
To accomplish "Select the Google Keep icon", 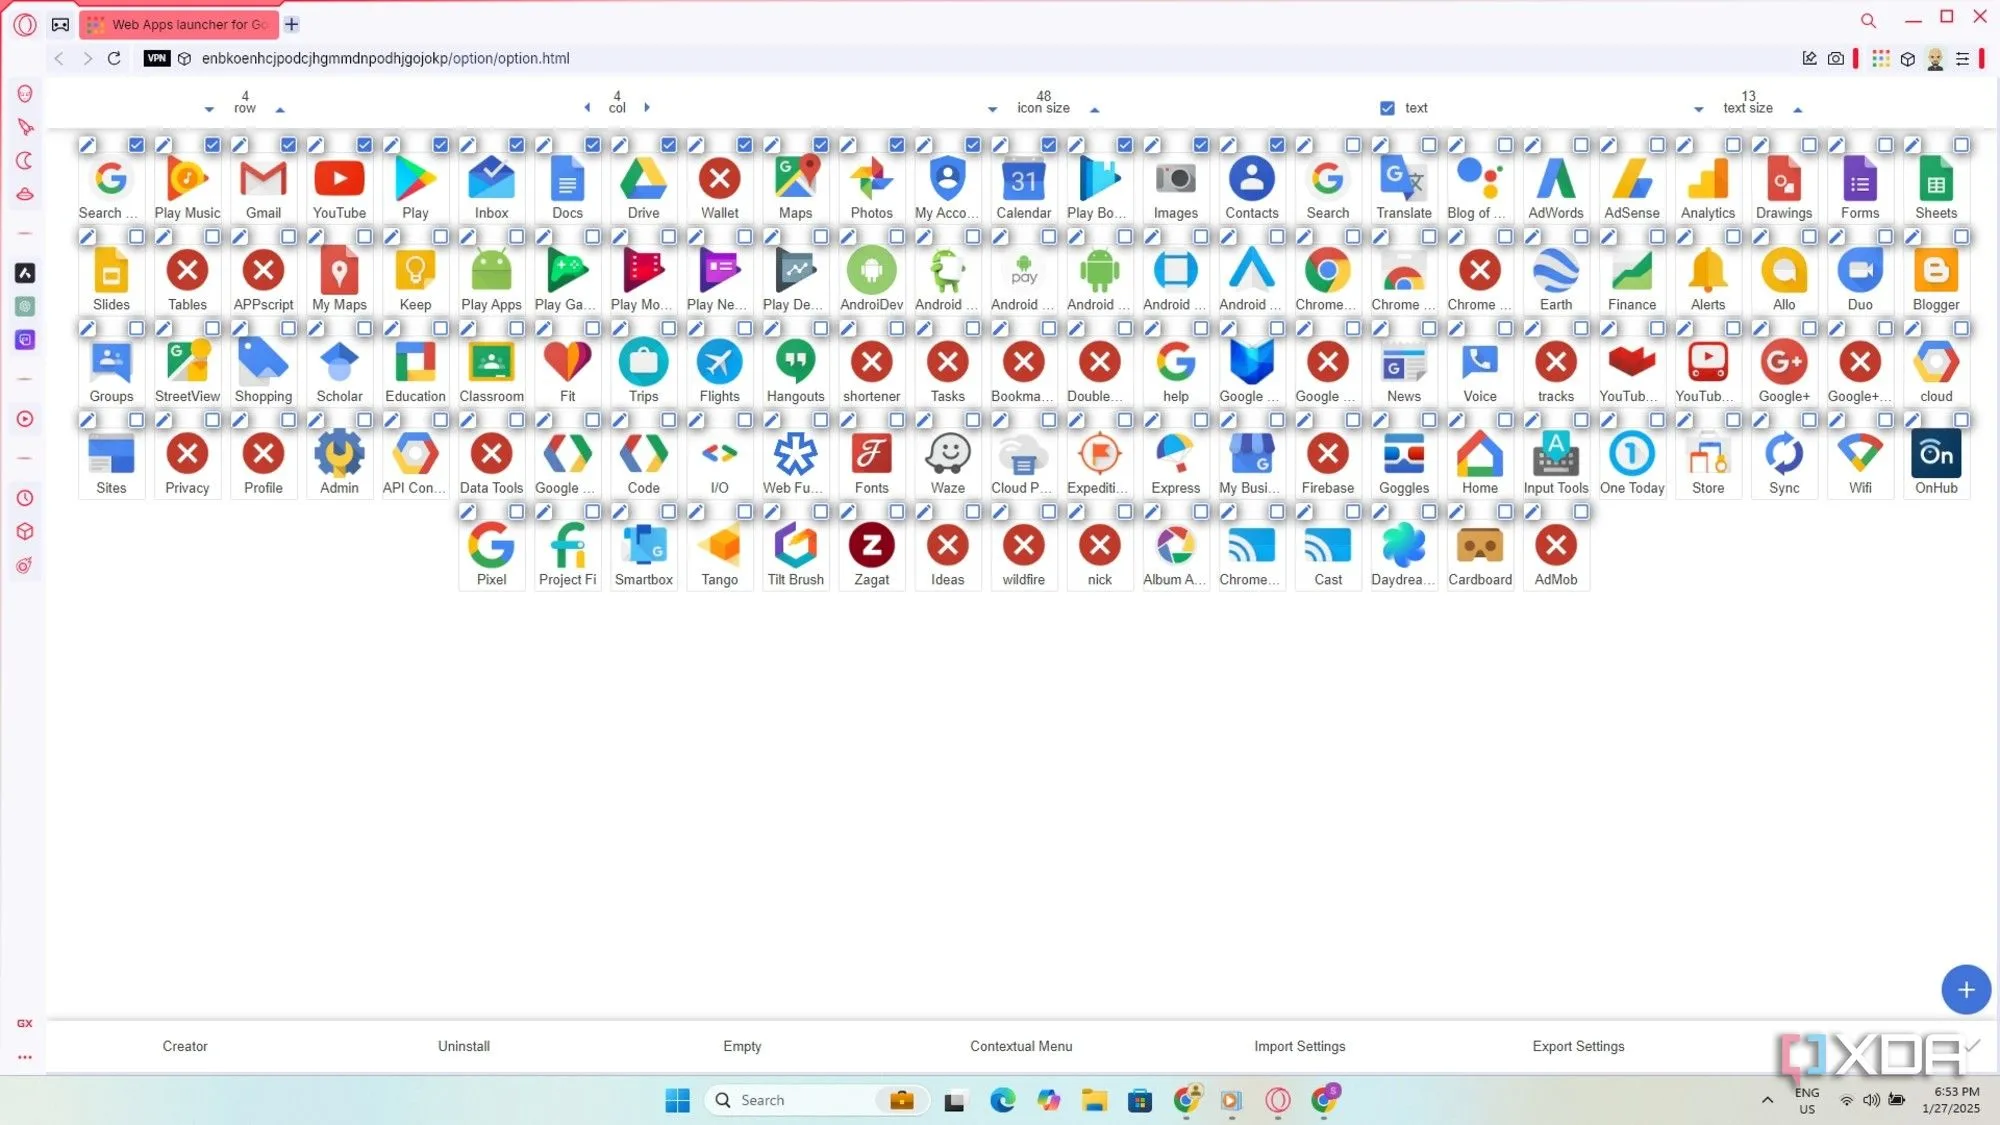I will pos(415,271).
